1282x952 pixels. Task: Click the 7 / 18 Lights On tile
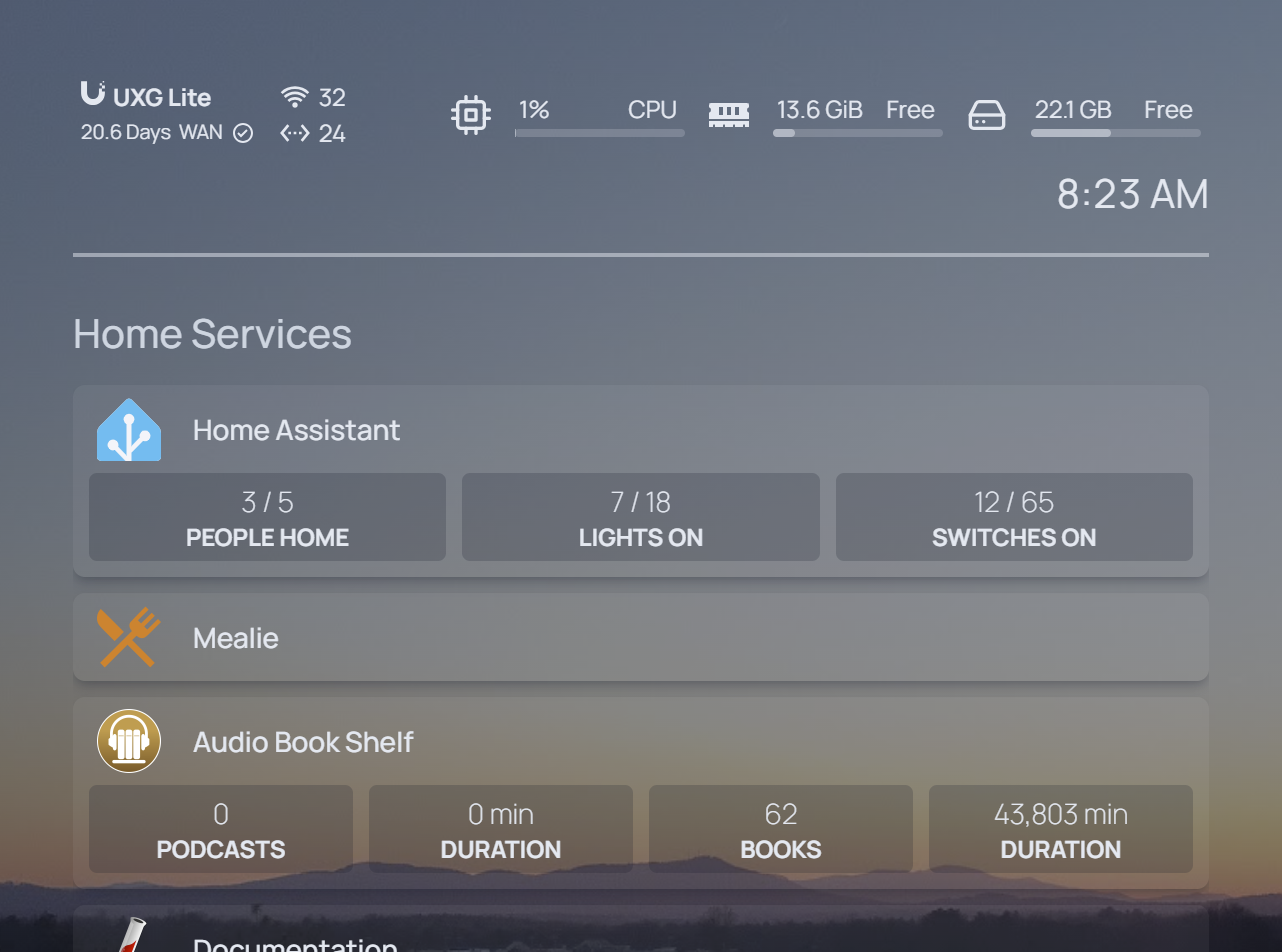641,517
